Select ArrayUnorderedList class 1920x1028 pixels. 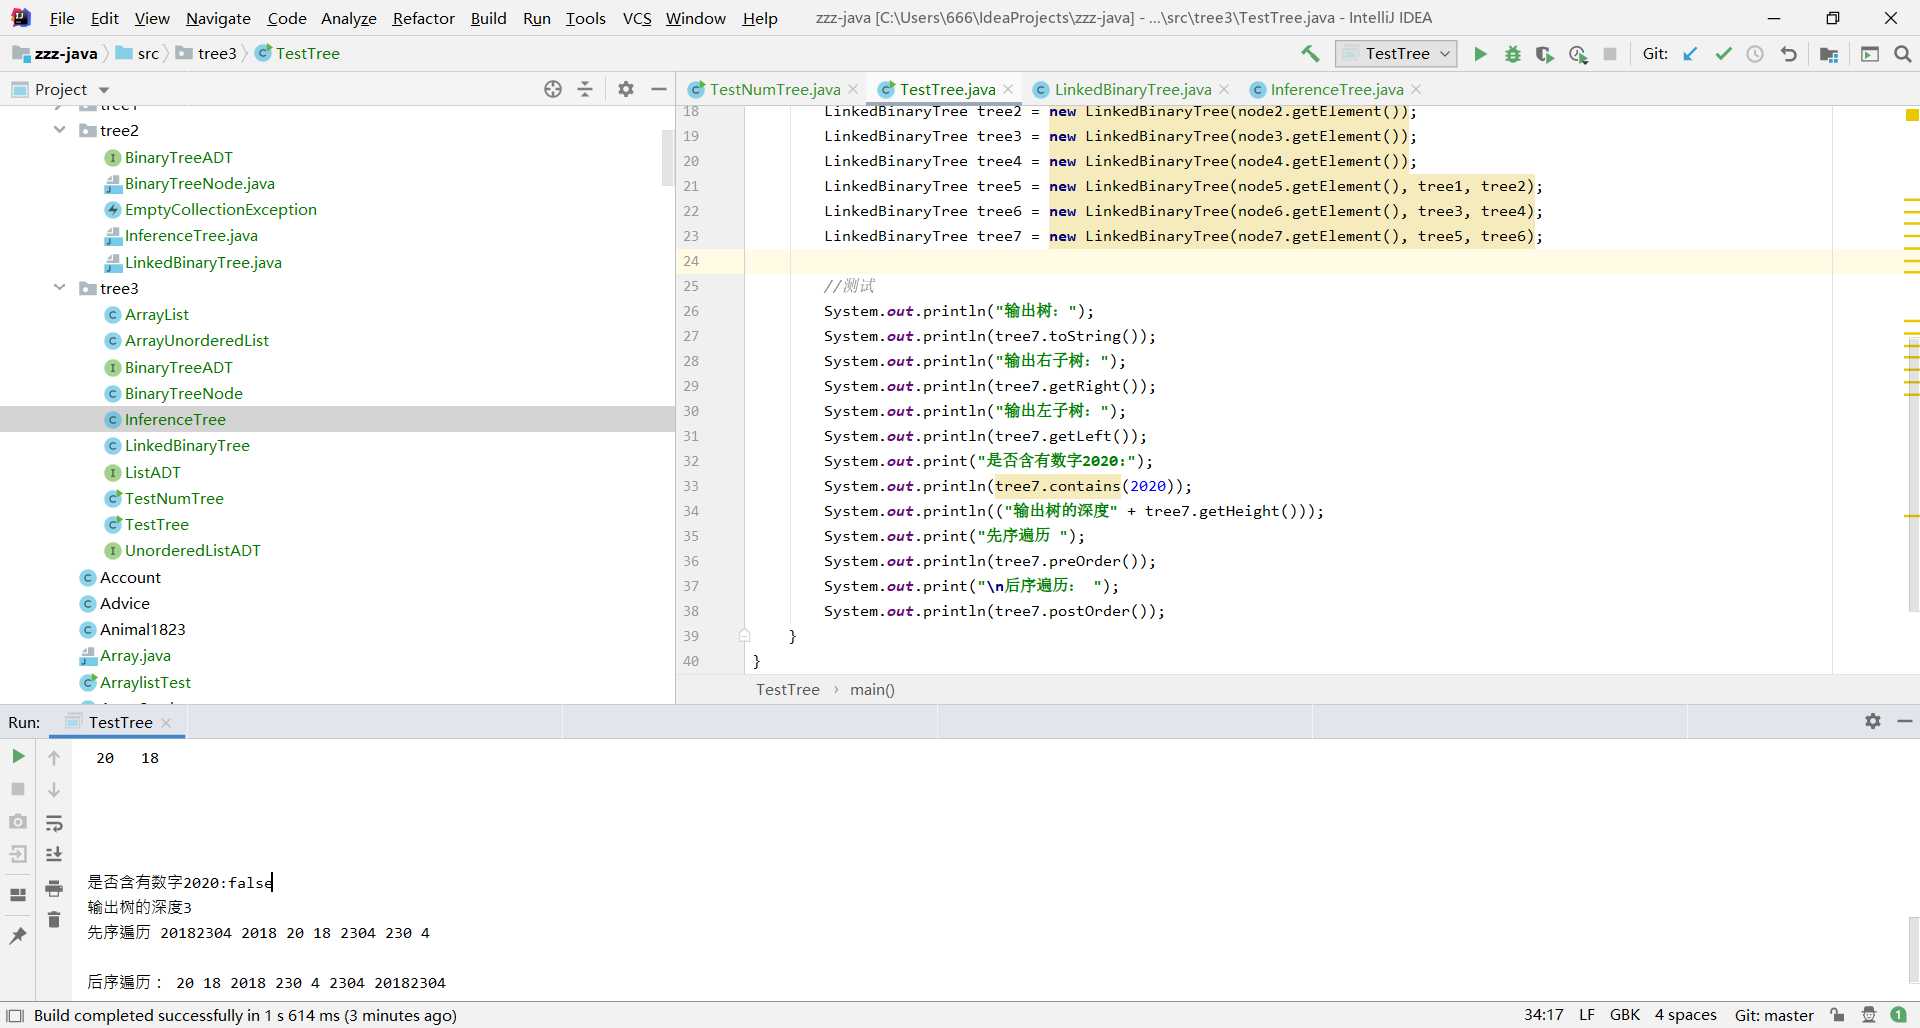[196, 340]
